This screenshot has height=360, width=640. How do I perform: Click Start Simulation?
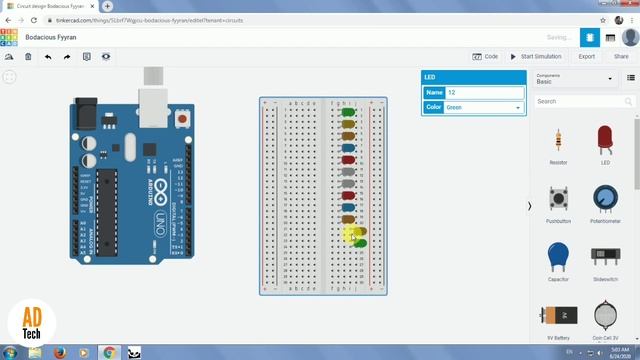[x=536, y=56]
